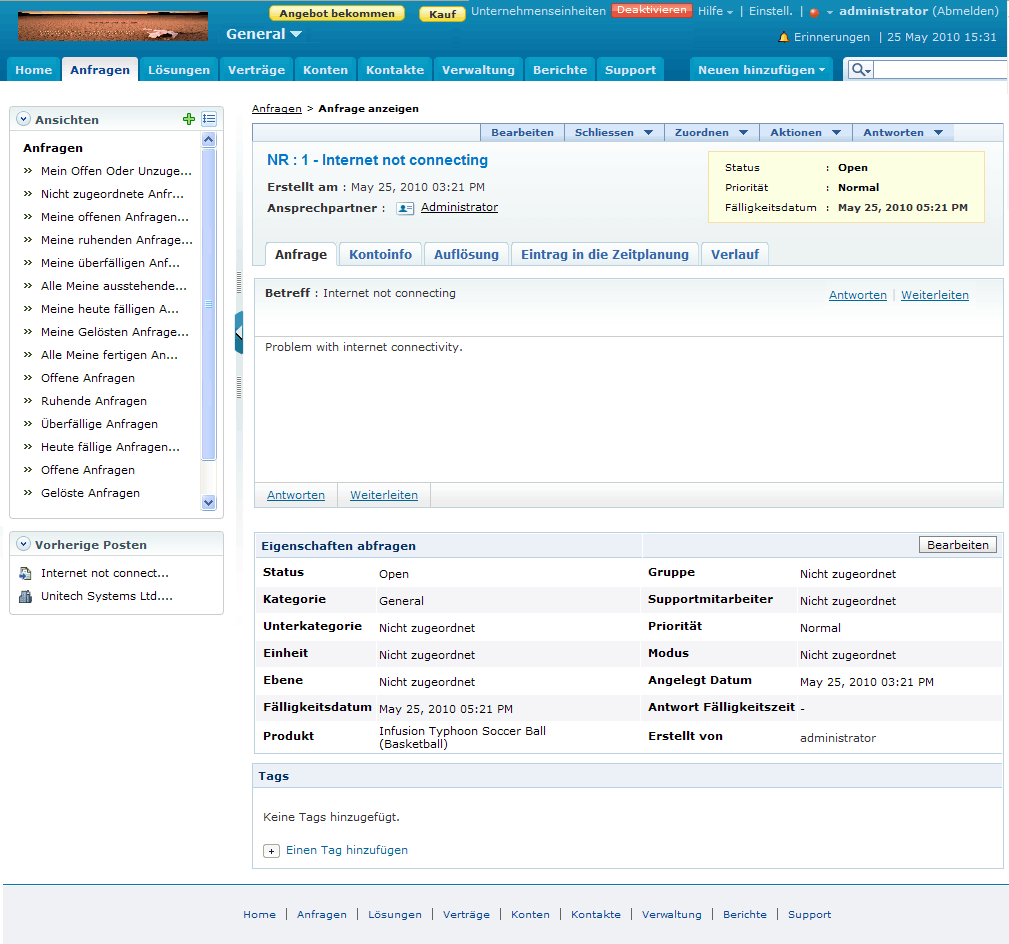Viewport: 1009px width, 944px height.
Task: Open the General department dropdown
Action: tap(264, 34)
